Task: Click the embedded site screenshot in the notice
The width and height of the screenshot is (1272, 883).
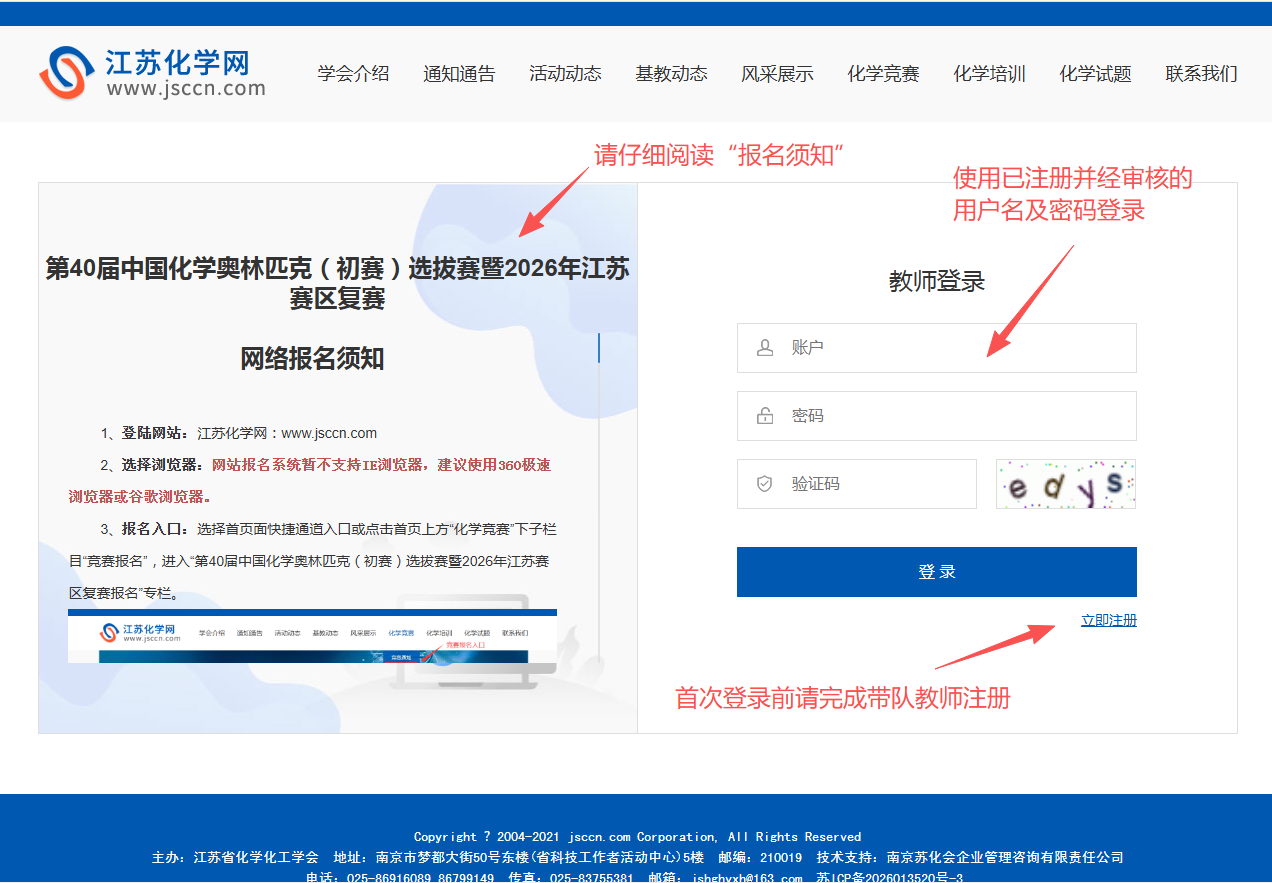Action: tap(312, 636)
